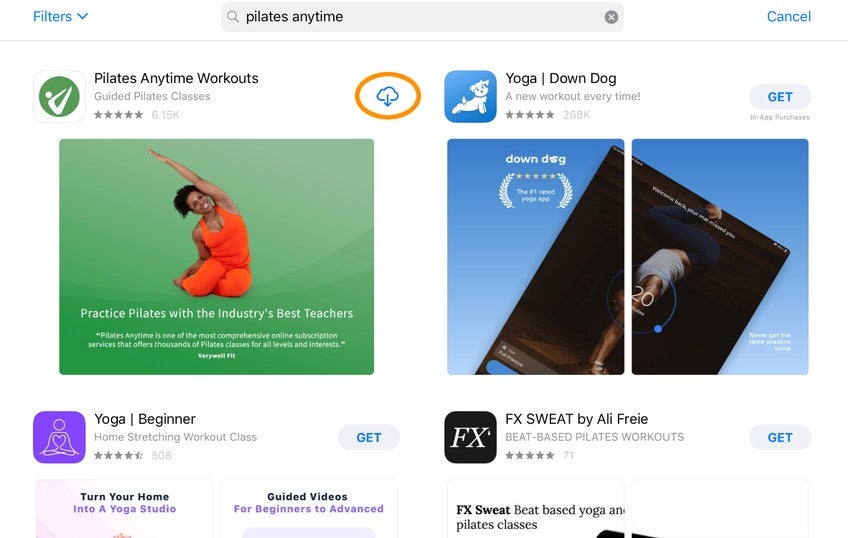Open the FX SWEAT app icon

[470, 437]
